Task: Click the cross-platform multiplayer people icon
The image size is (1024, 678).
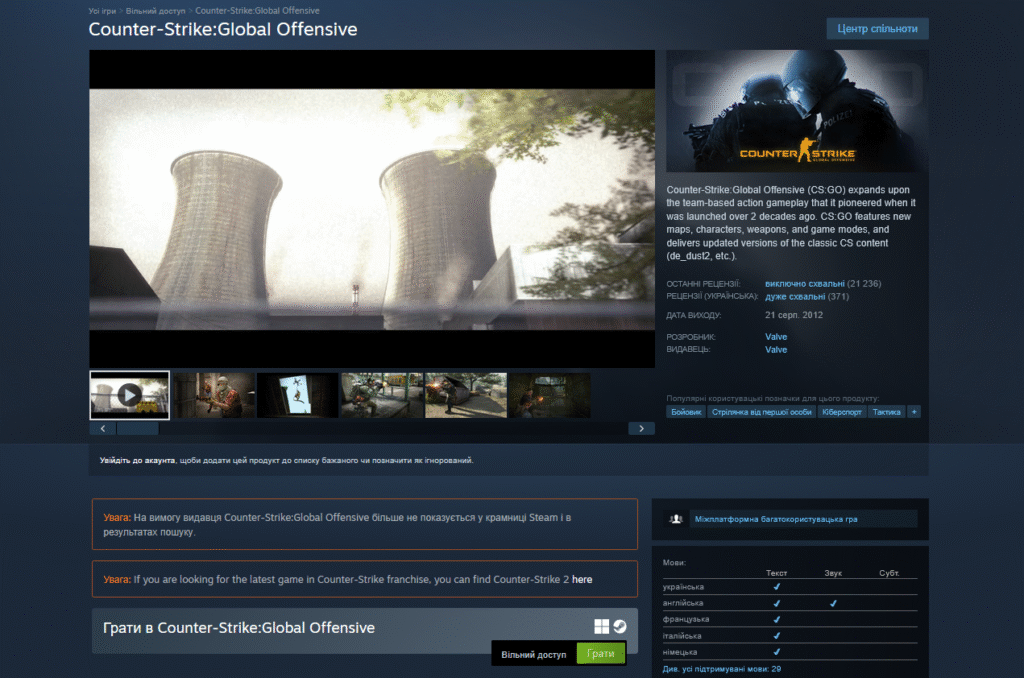Action: [x=677, y=519]
